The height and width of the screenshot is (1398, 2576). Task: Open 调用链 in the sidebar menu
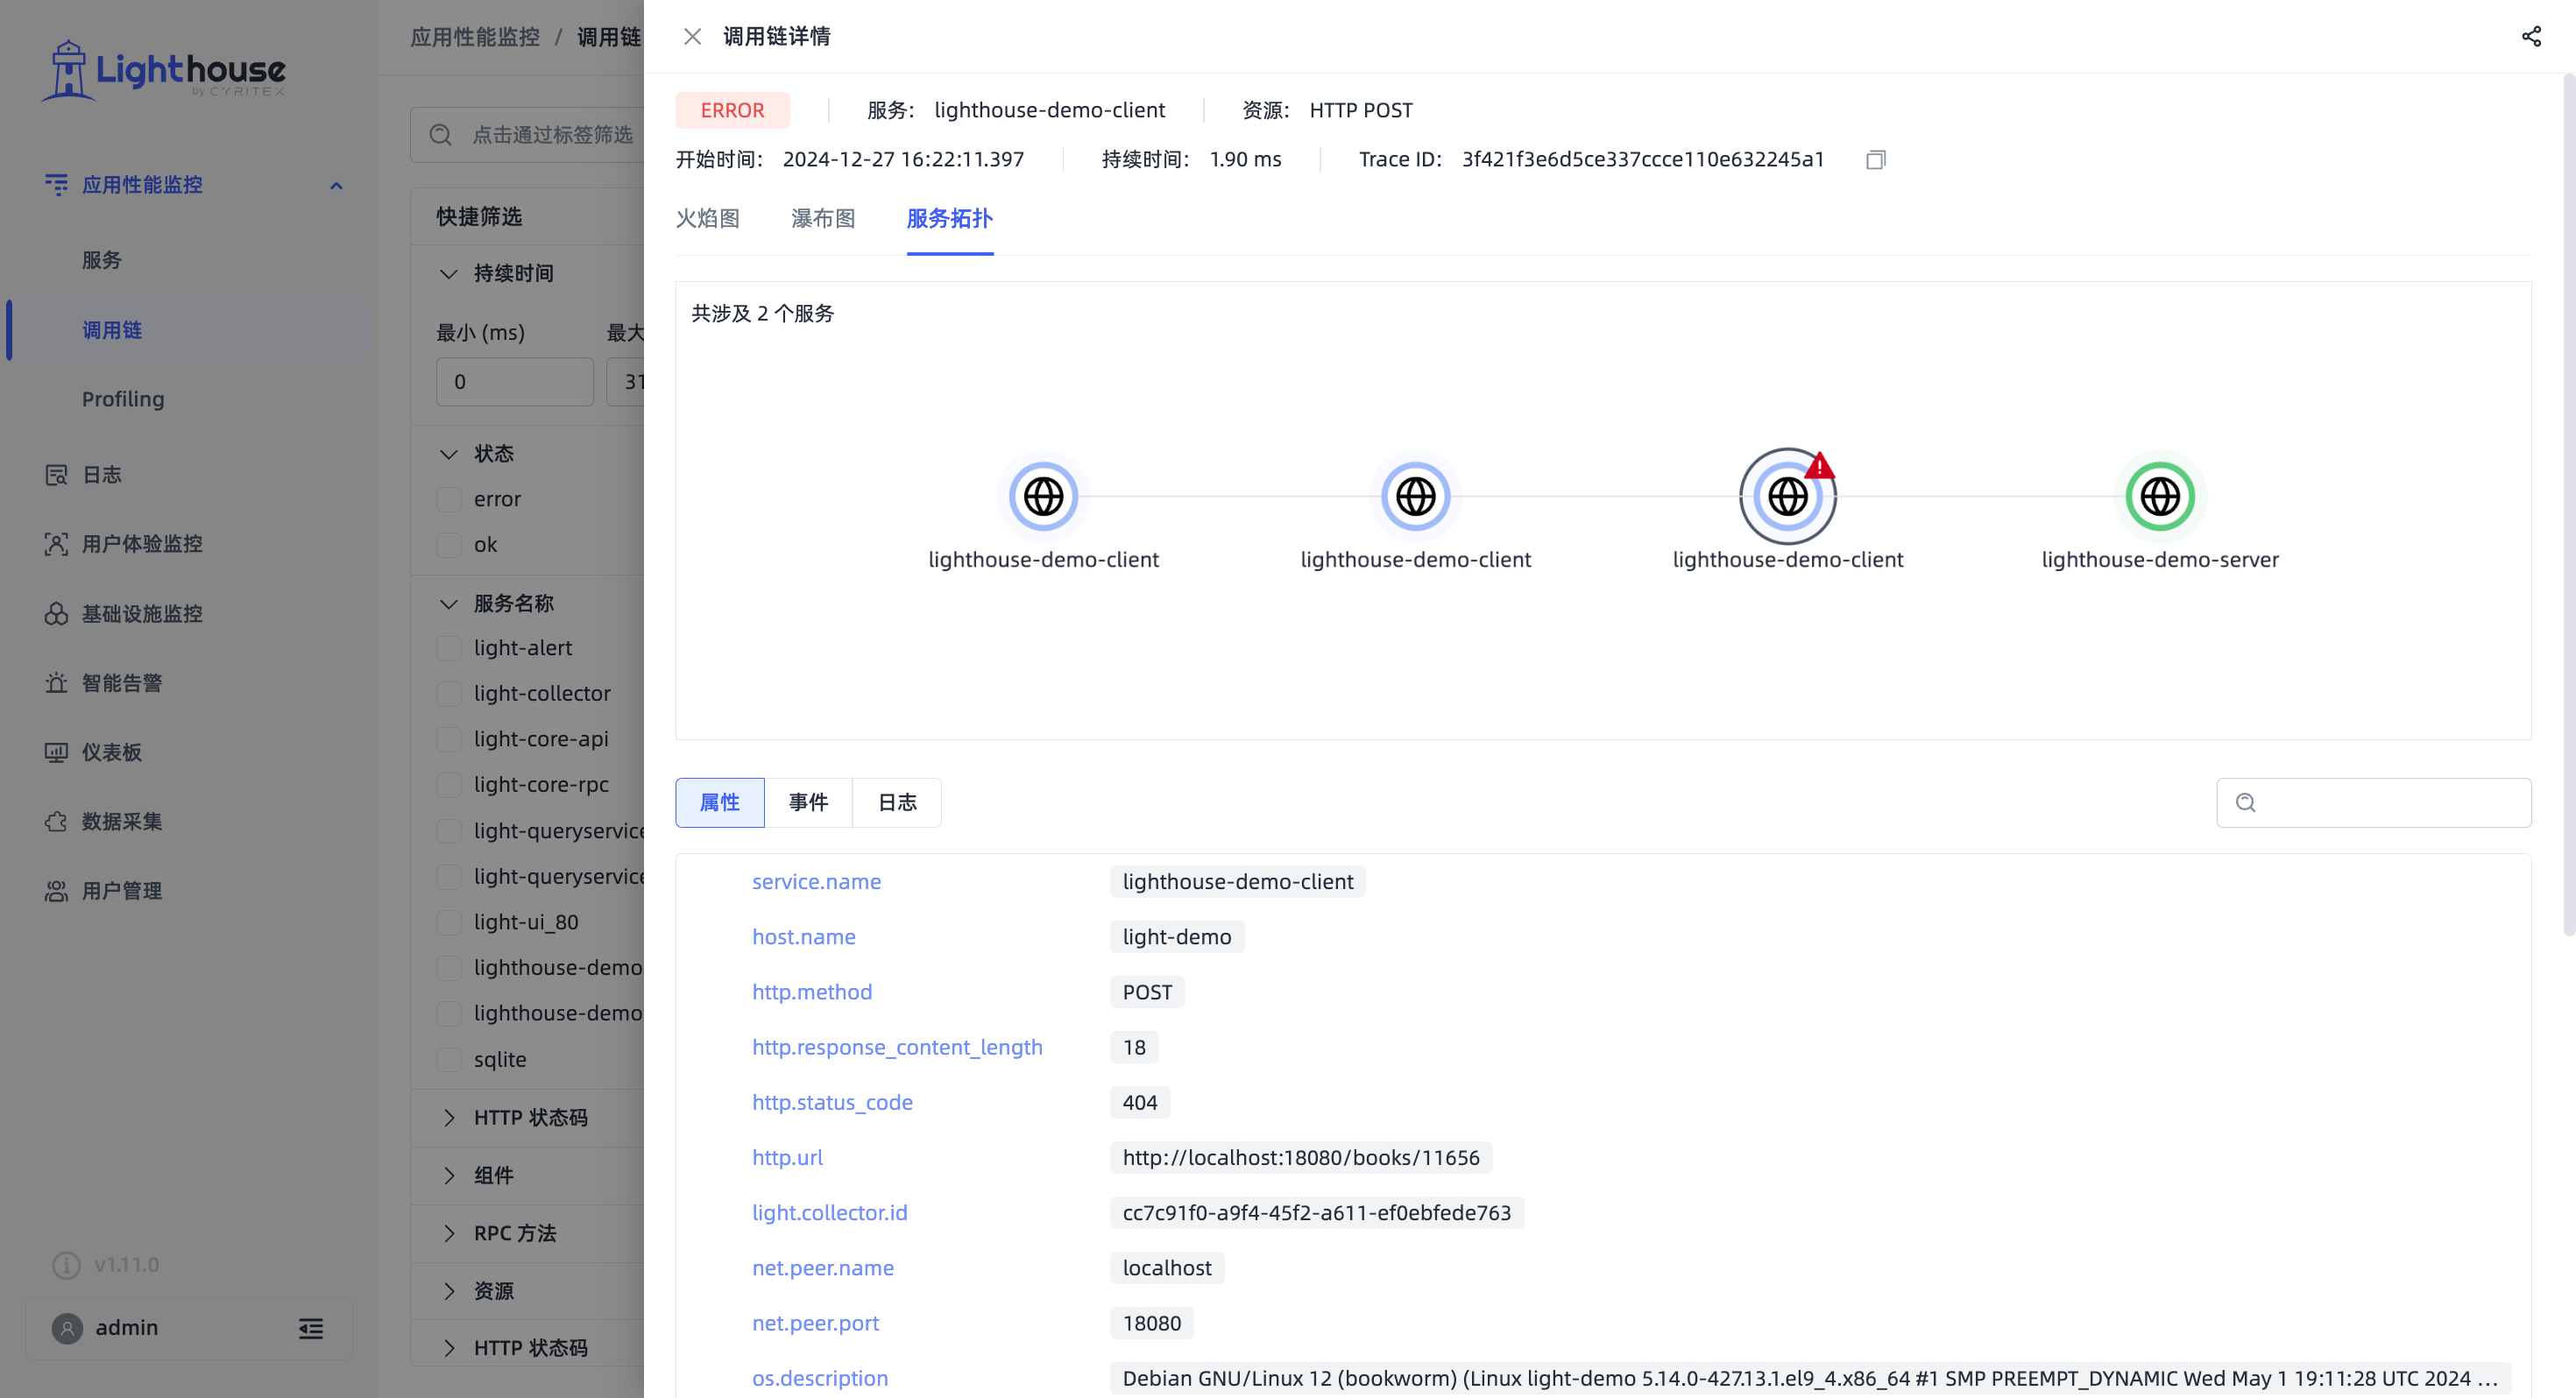[112, 330]
